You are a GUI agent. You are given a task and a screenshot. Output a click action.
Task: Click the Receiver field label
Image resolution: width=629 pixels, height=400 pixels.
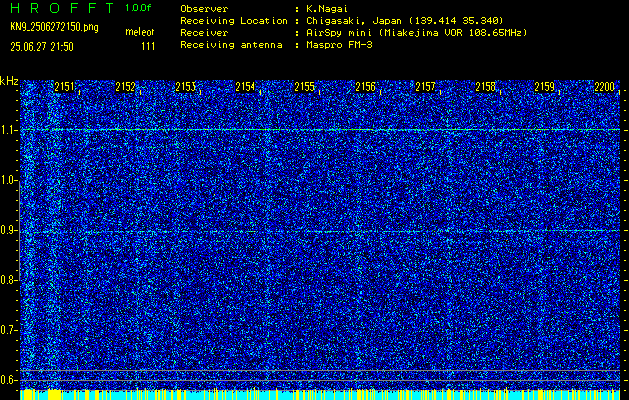(x=204, y=32)
